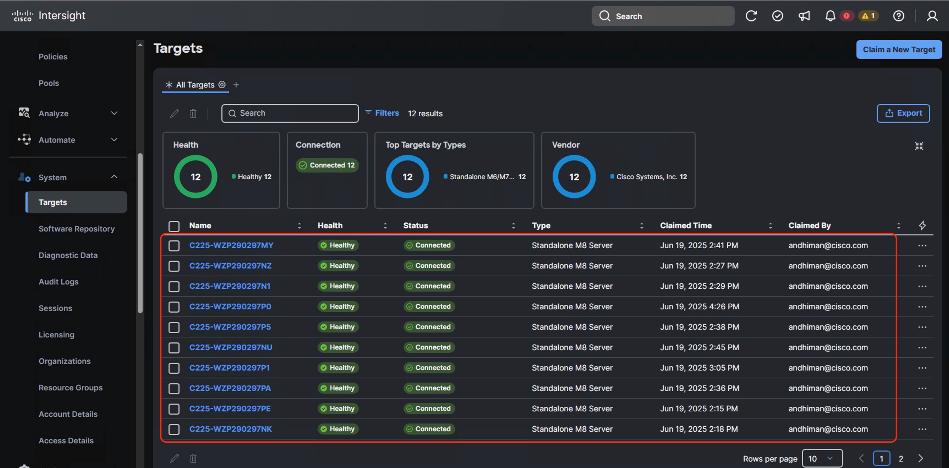Toggle the select-all header checkbox

pyautogui.click(x=174, y=226)
